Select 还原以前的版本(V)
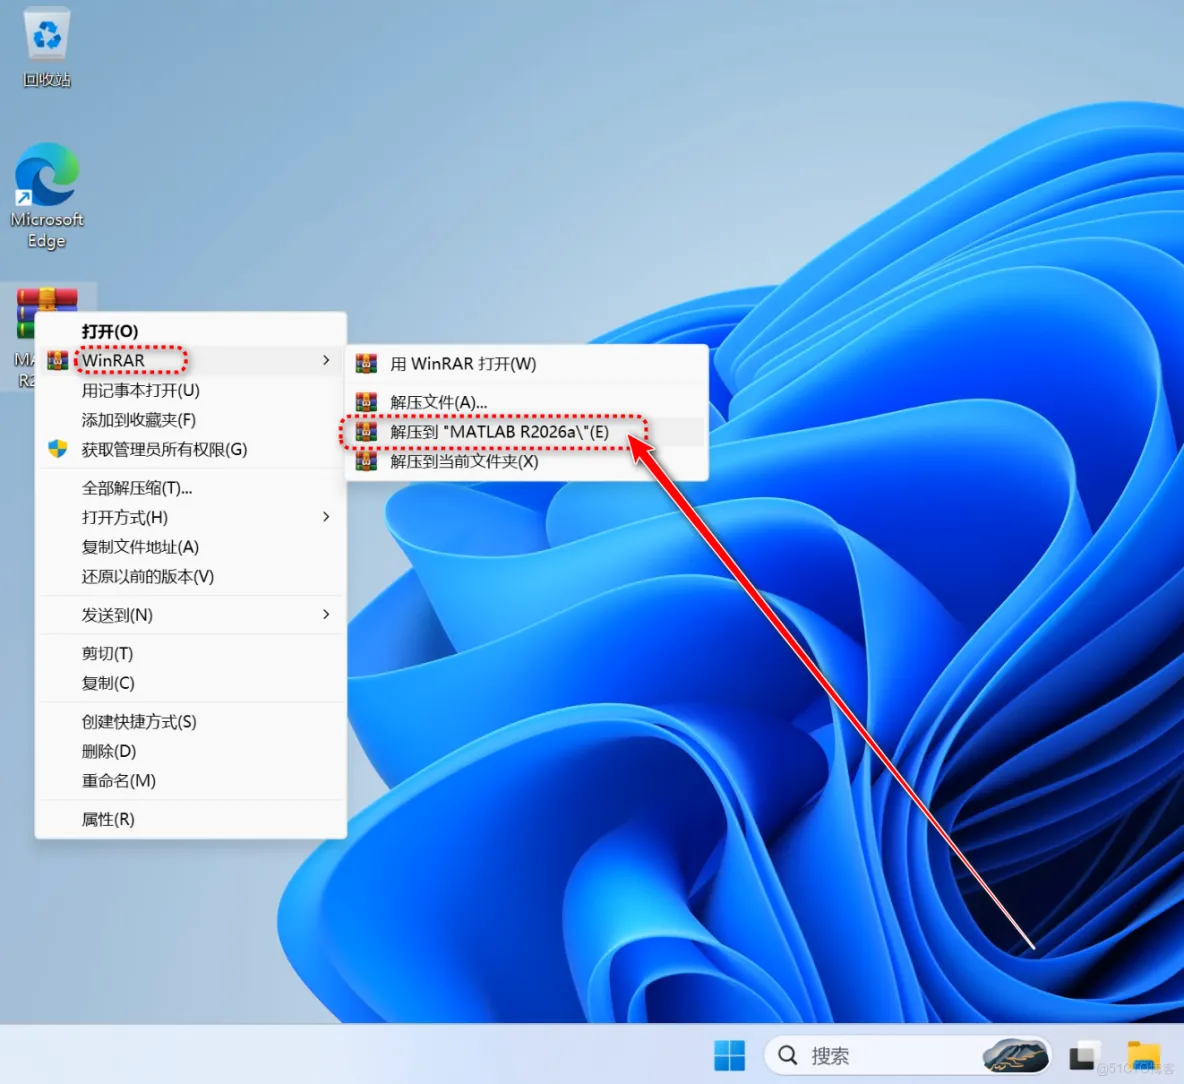Viewport: 1184px width, 1084px height. [x=191, y=576]
